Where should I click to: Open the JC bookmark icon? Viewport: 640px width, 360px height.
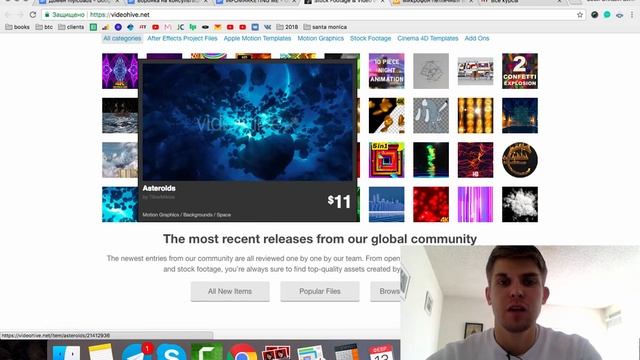tap(180, 27)
